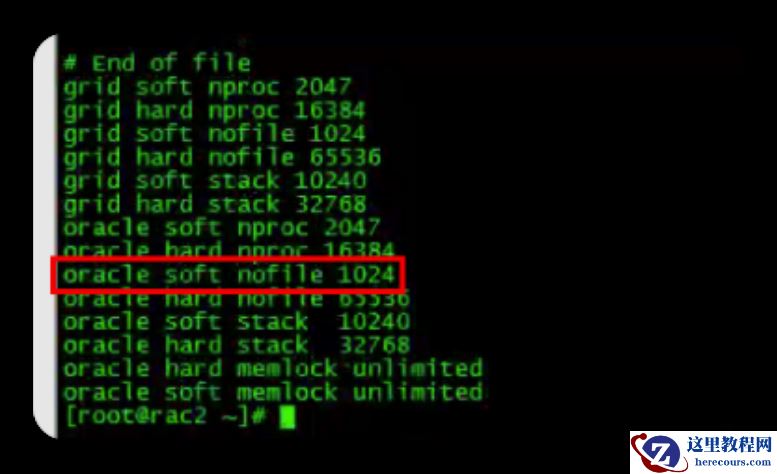Click the 这里教程网 site title text
The width and height of the screenshot is (777, 474).
[729, 444]
